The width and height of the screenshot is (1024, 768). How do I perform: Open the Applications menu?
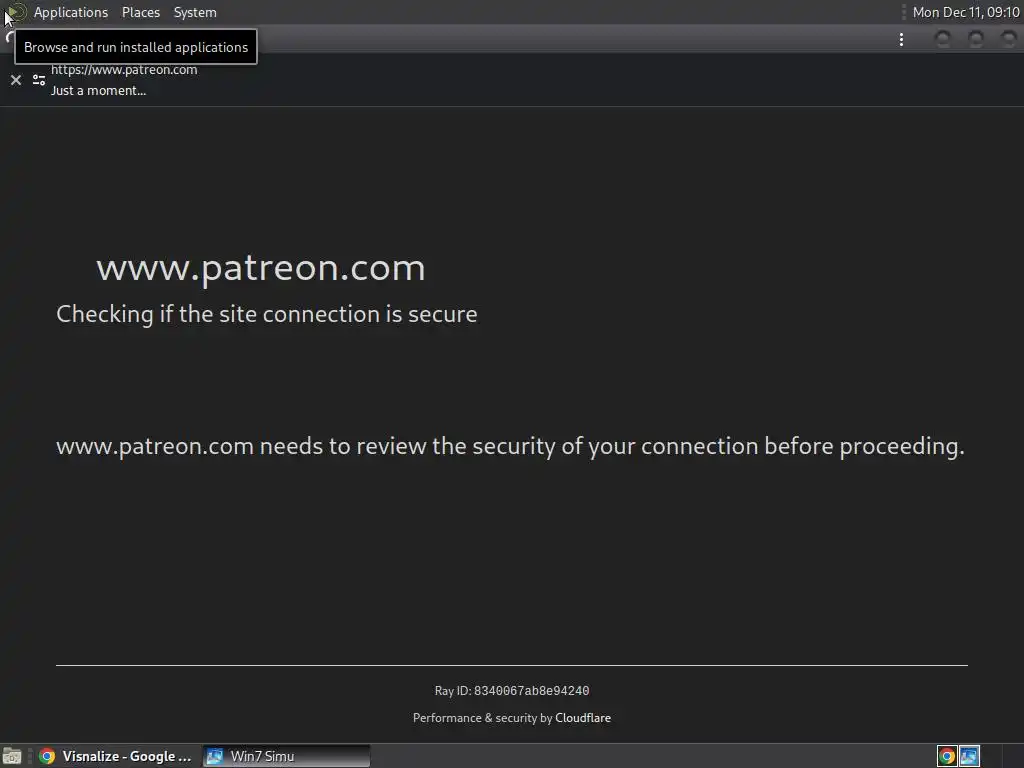(x=71, y=12)
